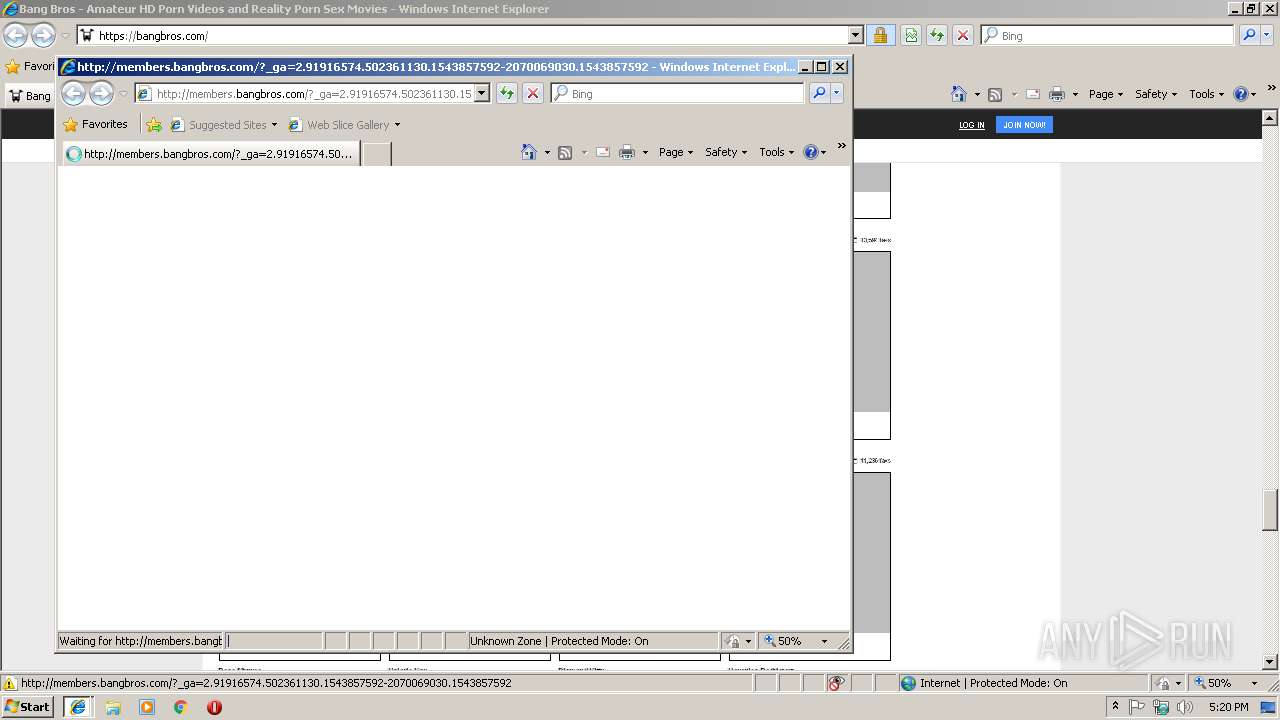Open Windows Media Player from taskbar
The height and width of the screenshot is (720, 1280).
click(147, 707)
